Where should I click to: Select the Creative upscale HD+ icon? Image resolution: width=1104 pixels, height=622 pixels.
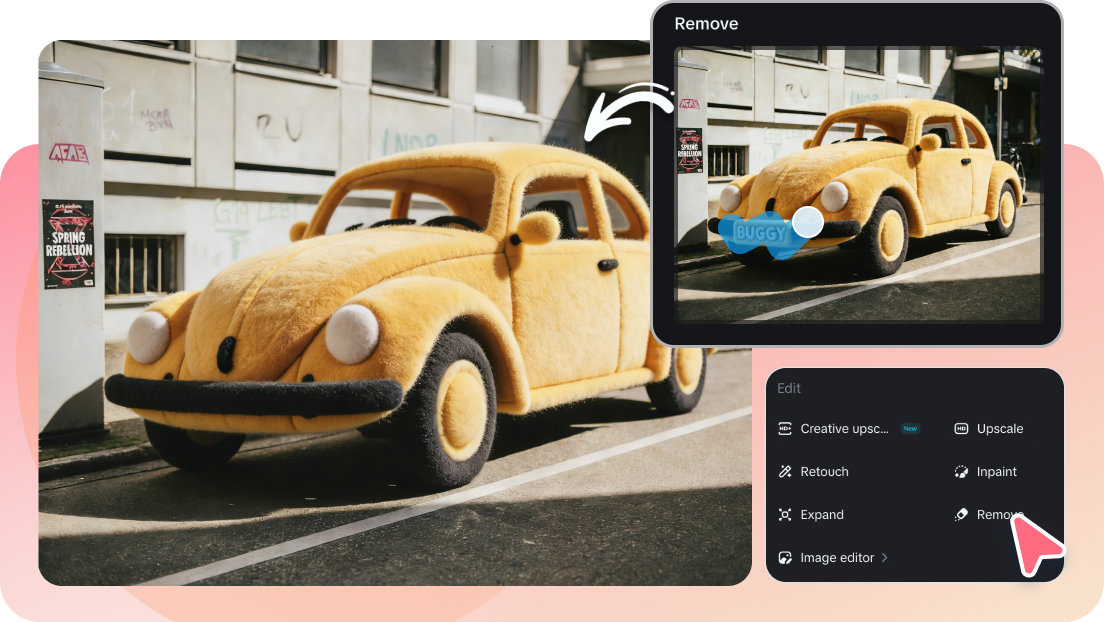click(785, 428)
